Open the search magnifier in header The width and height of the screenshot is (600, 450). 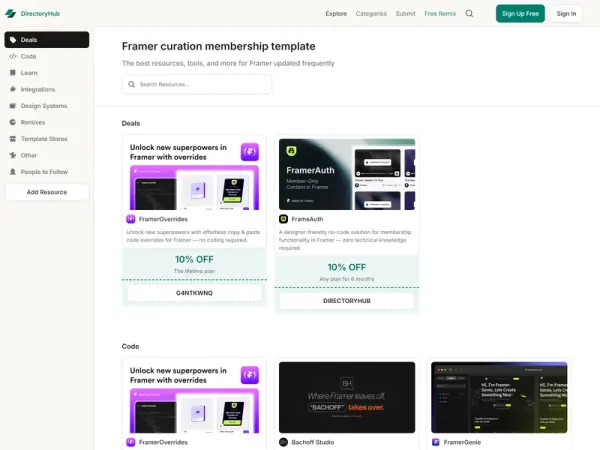coord(469,14)
